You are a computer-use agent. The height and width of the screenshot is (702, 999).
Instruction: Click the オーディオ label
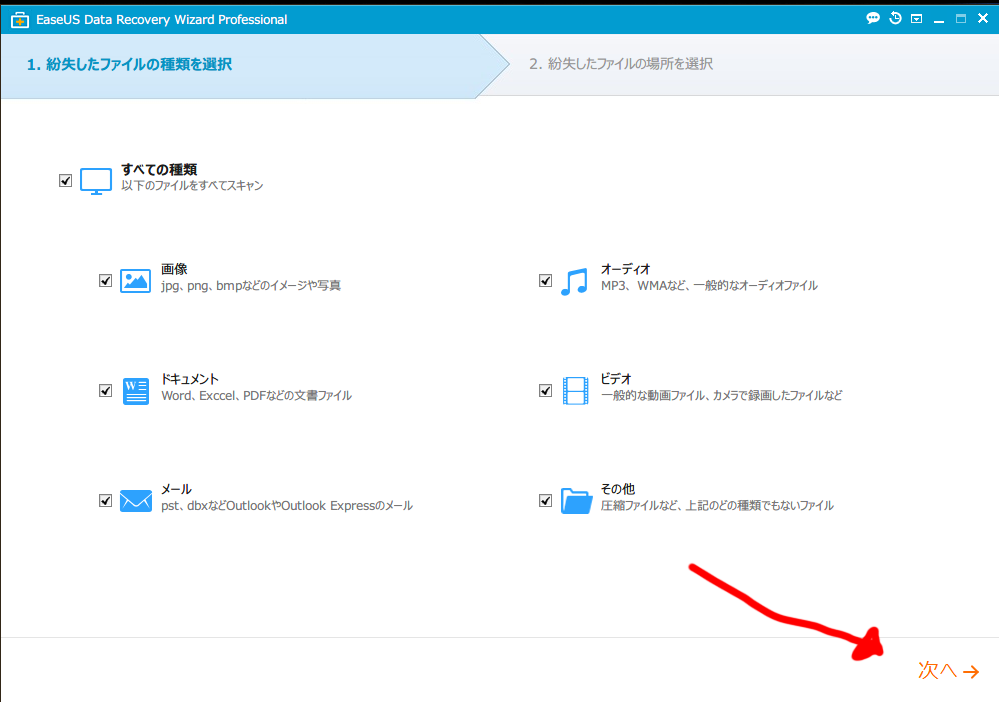point(625,269)
